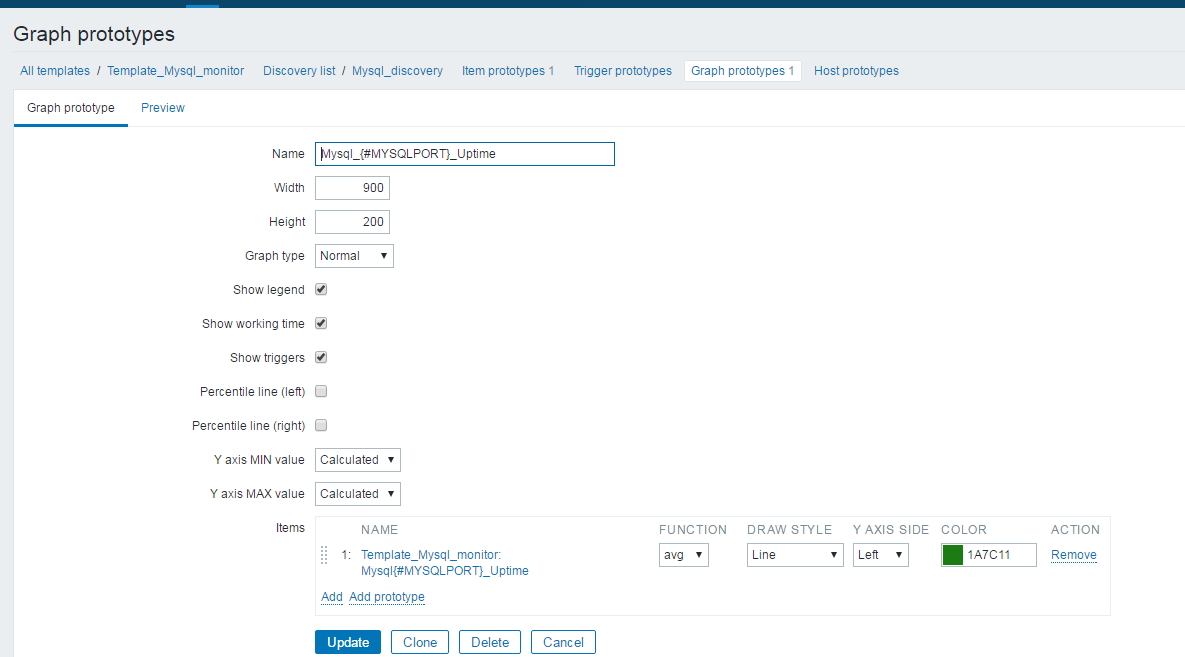Click the ACTION column header

(1075, 530)
